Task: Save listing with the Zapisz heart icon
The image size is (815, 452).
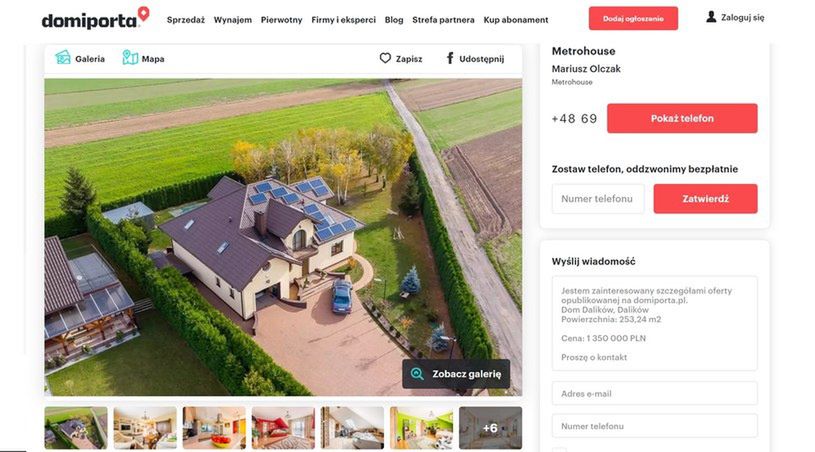Action: [x=385, y=58]
